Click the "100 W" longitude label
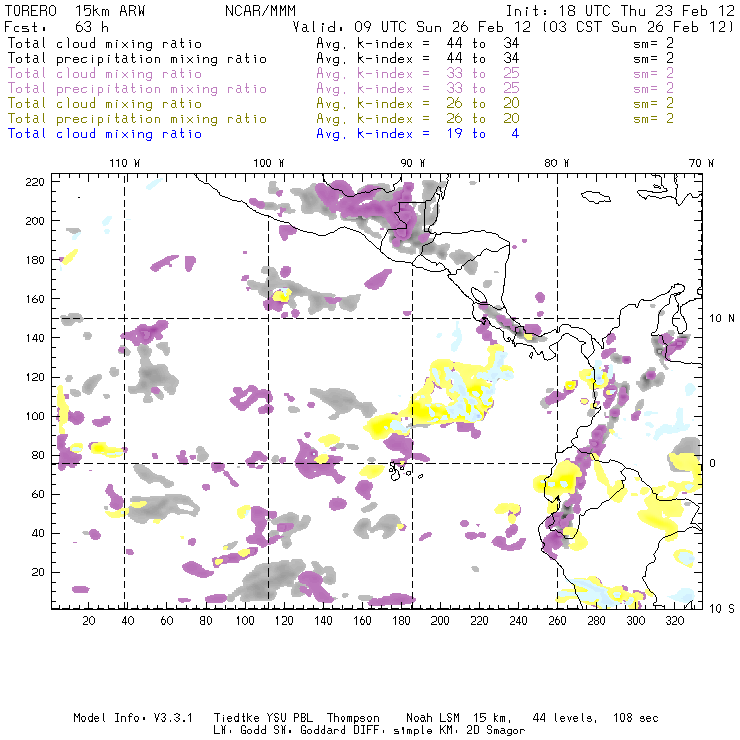This screenshot has width=740, height=740. tap(269, 163)
